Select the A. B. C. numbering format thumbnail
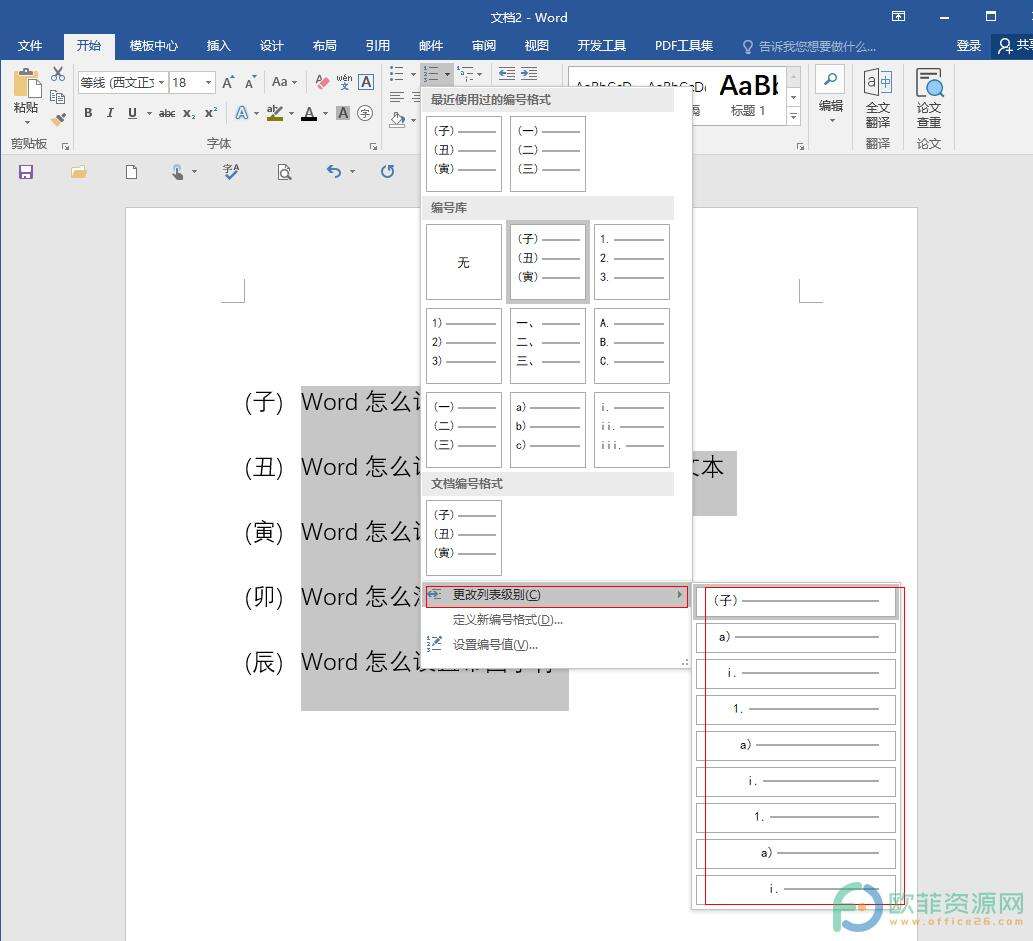 pos(632,346)
